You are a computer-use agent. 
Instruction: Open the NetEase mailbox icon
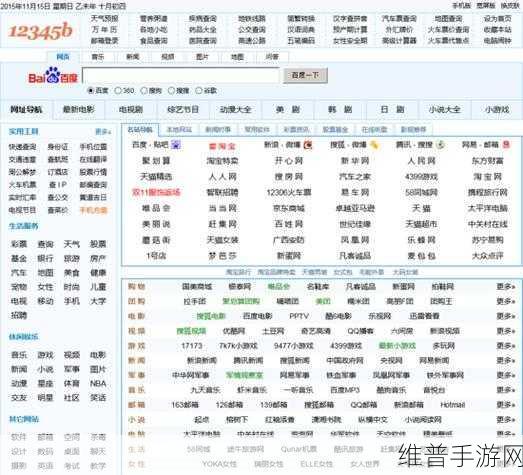pyautogui.click(x=506, y=145)
